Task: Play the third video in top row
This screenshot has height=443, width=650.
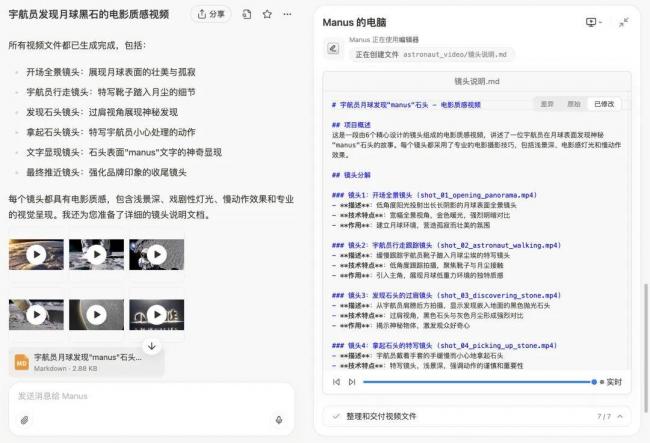Action: point(157,255)
